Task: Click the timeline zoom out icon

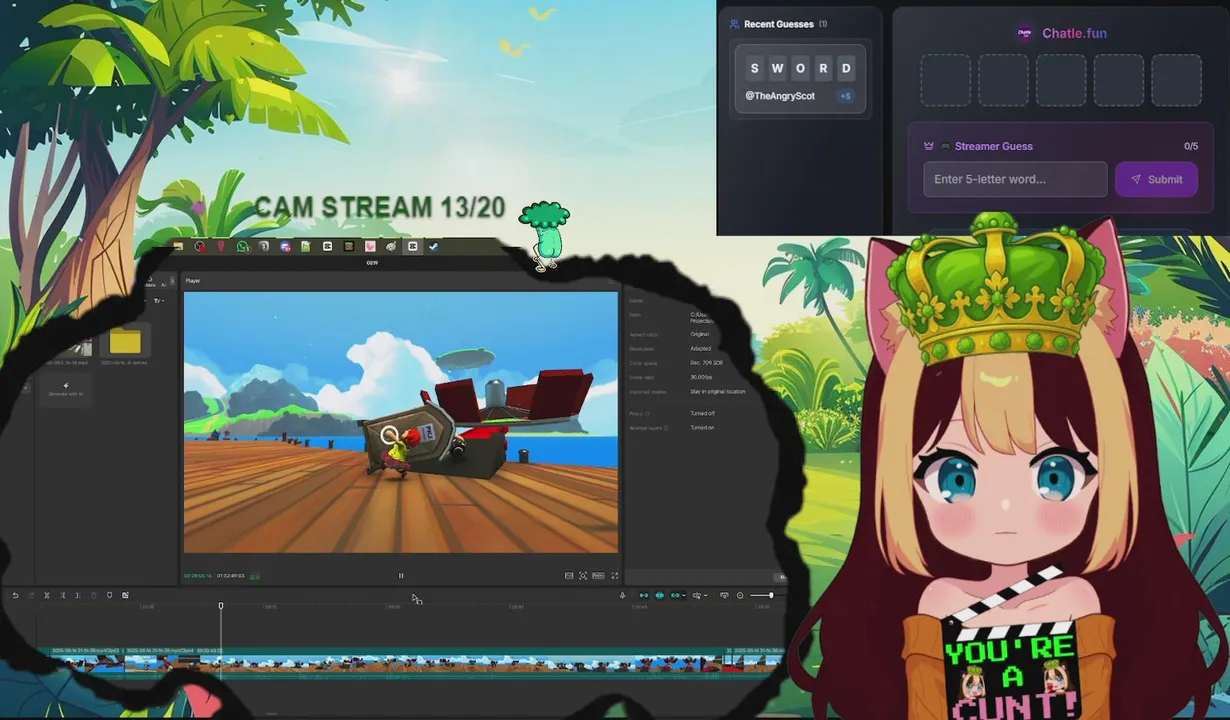Action: [x=740, y=595]
